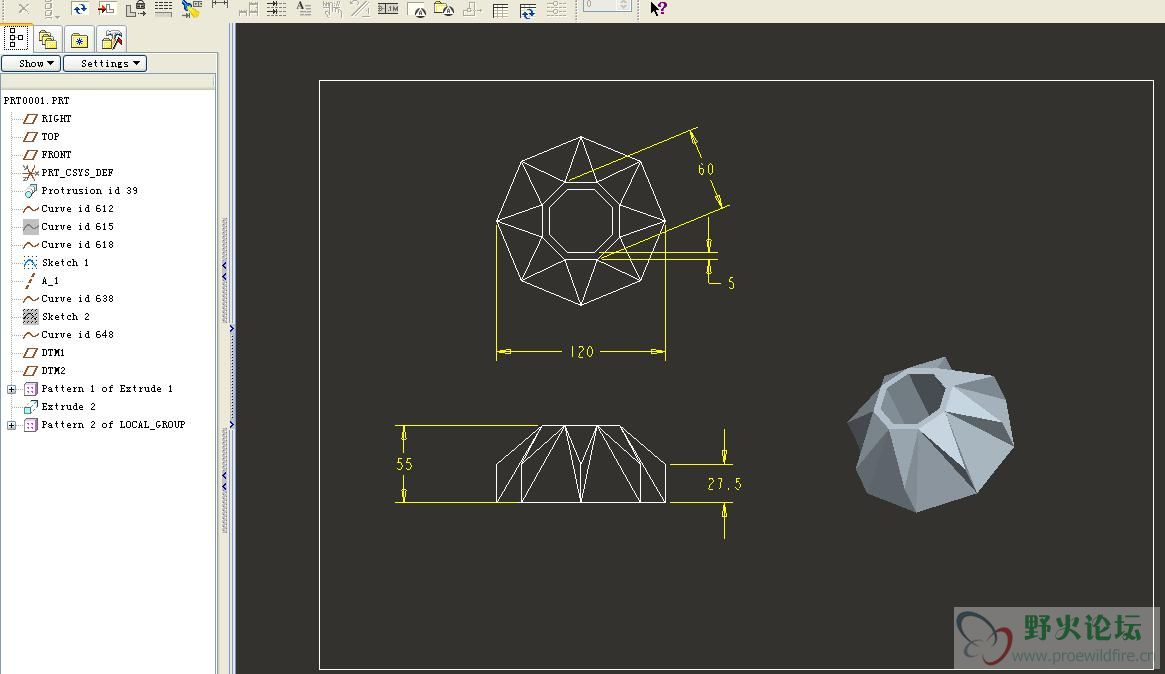Select 'Sketch 1' feature
Screen dimensions: 1165x674
tap(65, 263)
